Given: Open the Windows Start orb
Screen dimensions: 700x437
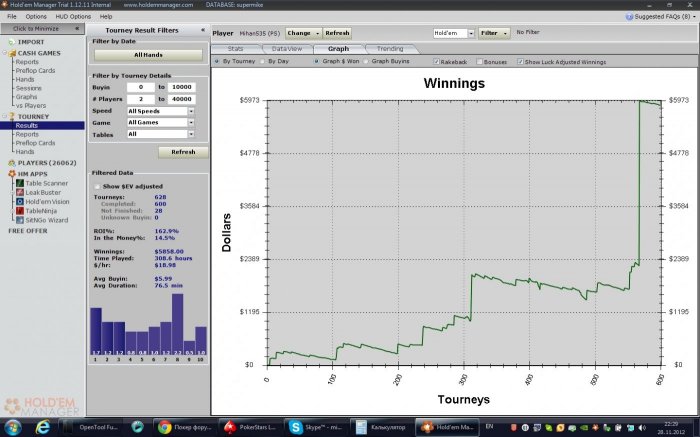Looking at the screenshot, I should coord(13,427).
